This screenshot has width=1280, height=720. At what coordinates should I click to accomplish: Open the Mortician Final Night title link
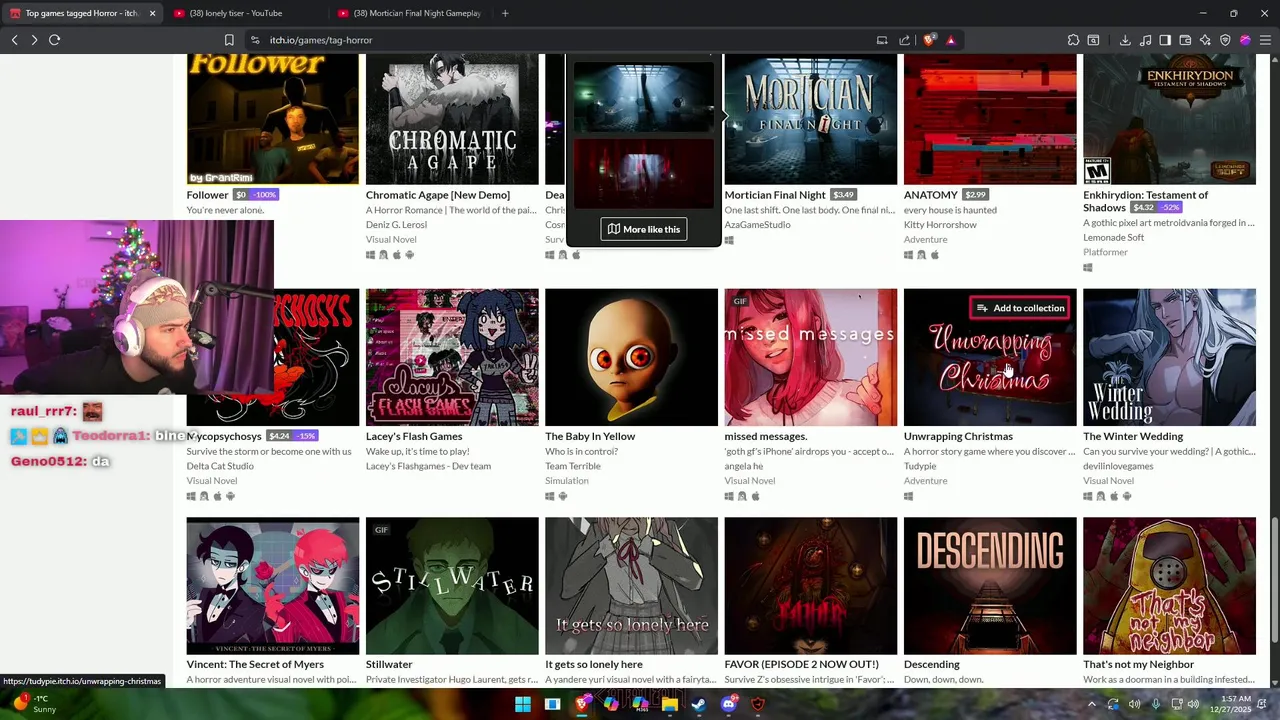pyautogui.click(x=774, y=195)
